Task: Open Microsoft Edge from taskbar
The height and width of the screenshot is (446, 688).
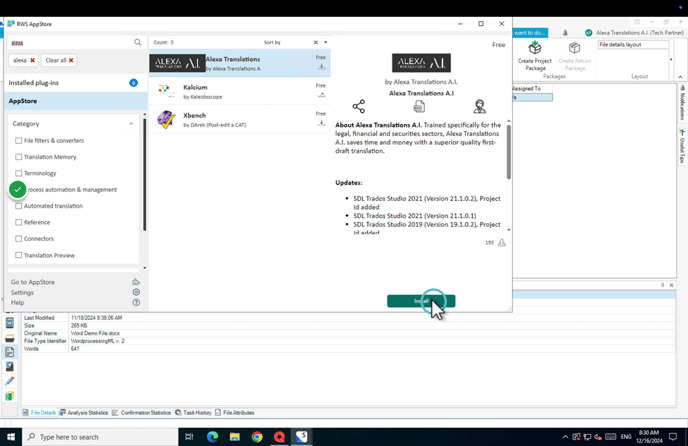Action: (212, 437)
